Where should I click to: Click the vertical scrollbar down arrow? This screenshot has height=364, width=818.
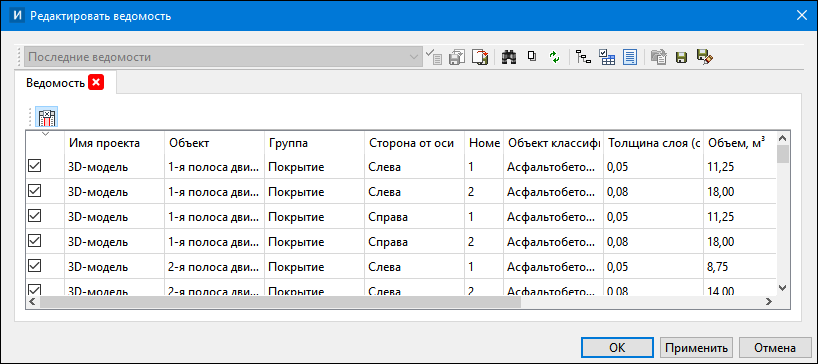(x=782, y=288)
